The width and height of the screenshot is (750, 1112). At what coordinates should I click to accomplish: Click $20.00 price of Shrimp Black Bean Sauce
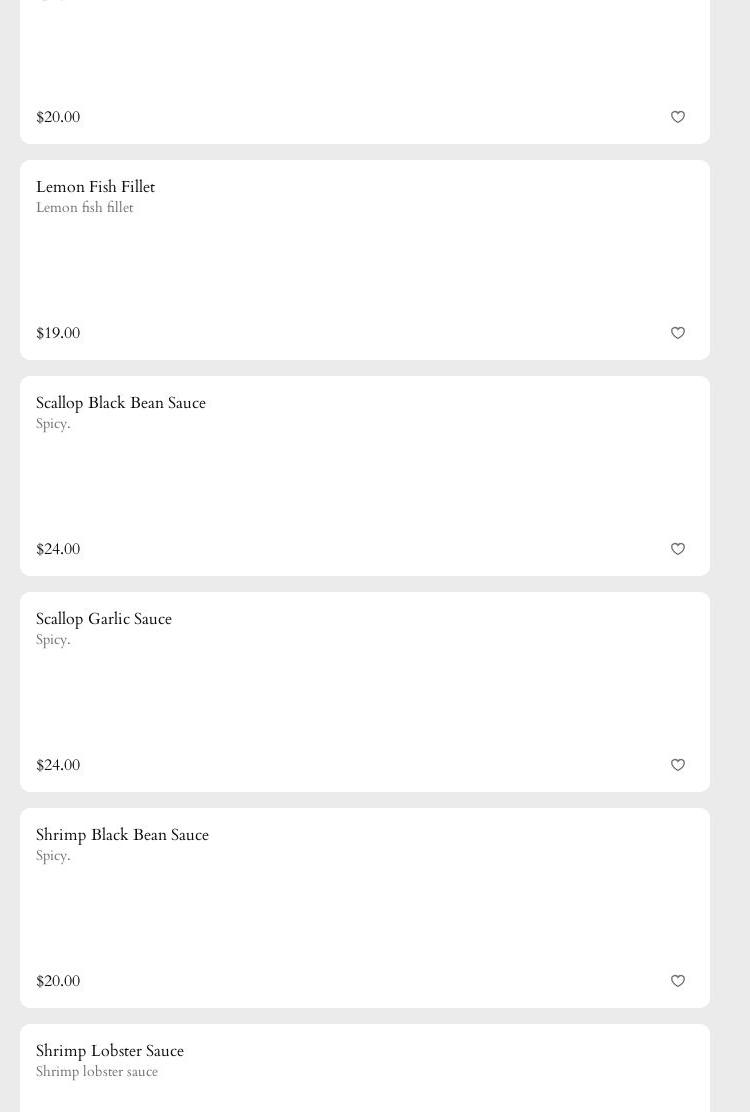point(58,981)
